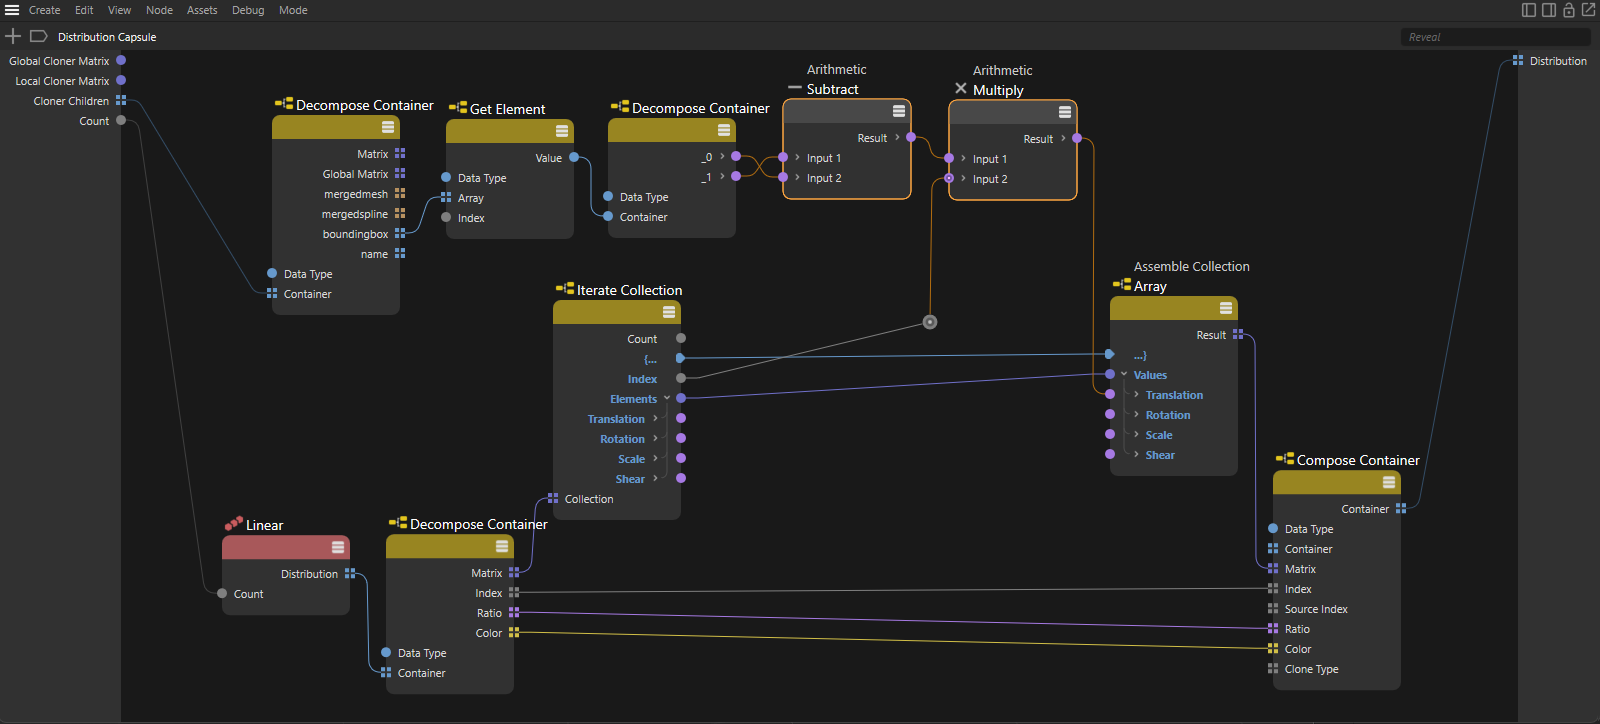Open the Create menu
1600x724 pixels.
(44, 10)
